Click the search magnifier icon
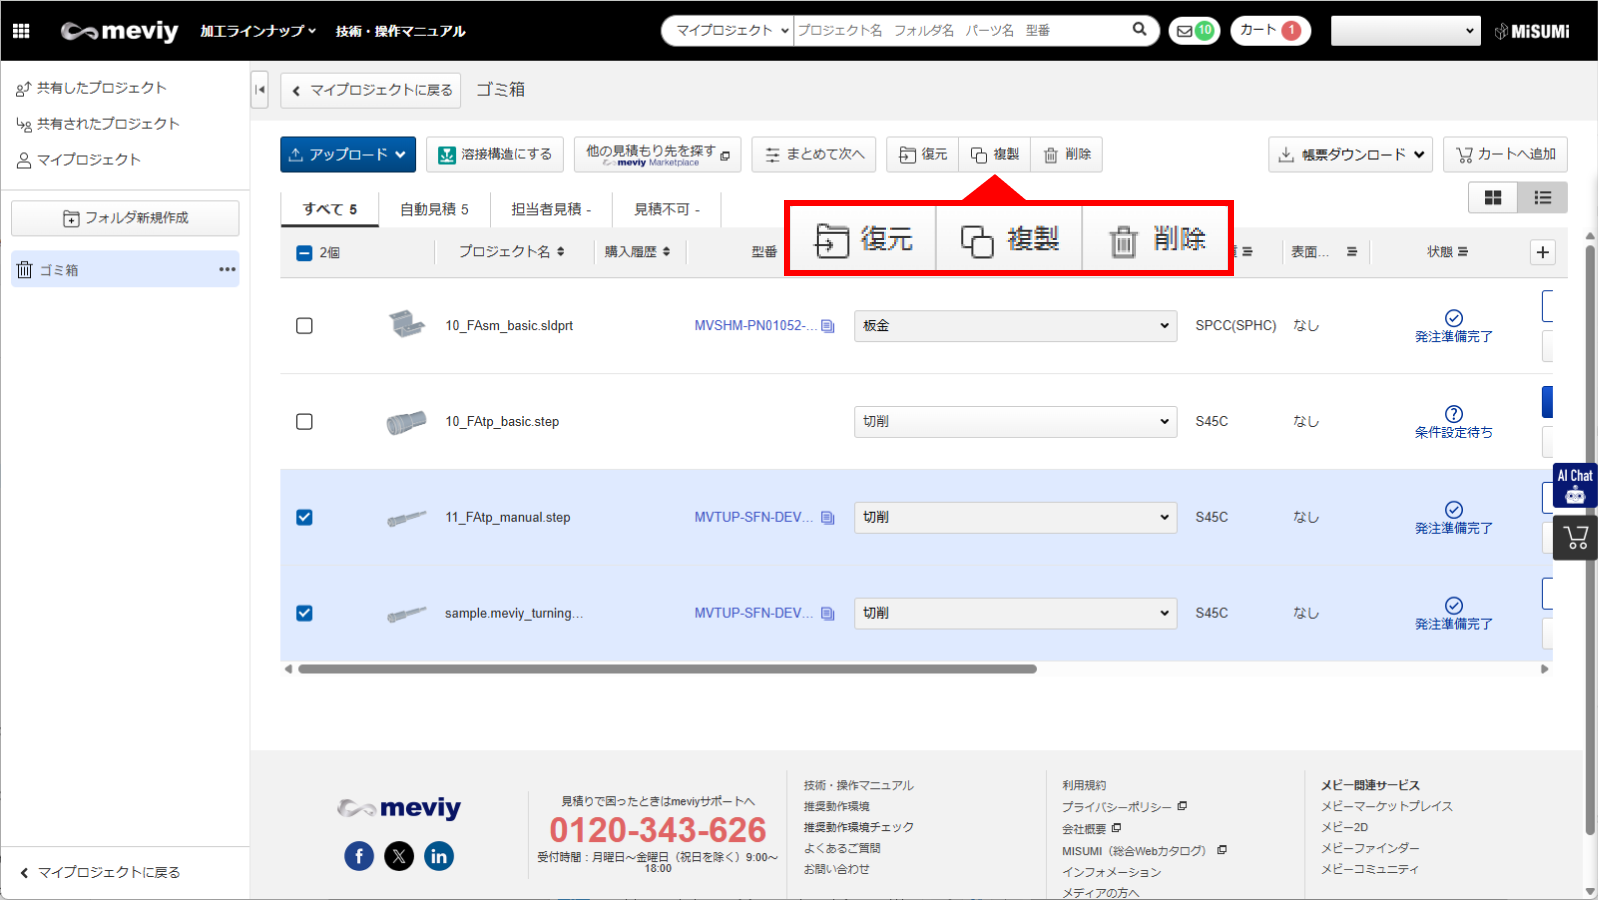Viewport: 1598px width, 900px height. coord(1139,30)
